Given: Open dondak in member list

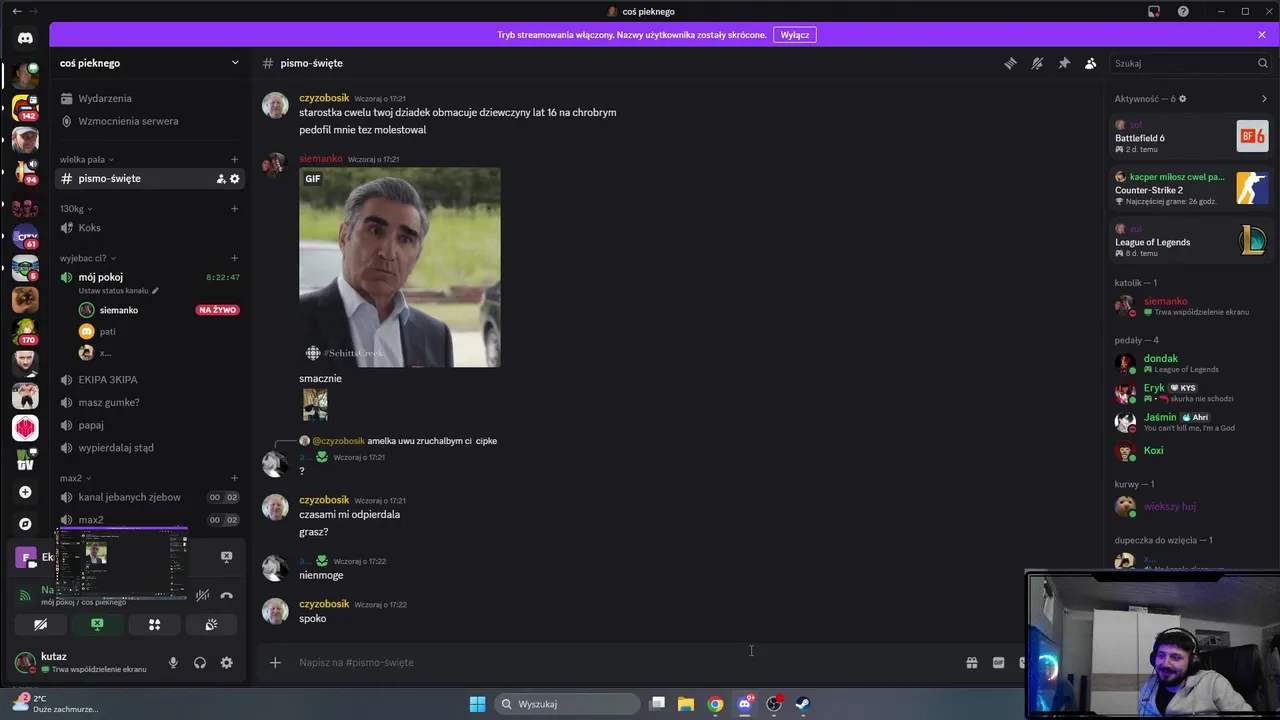Looking at the screenshot, I should tap(1191, 363).
